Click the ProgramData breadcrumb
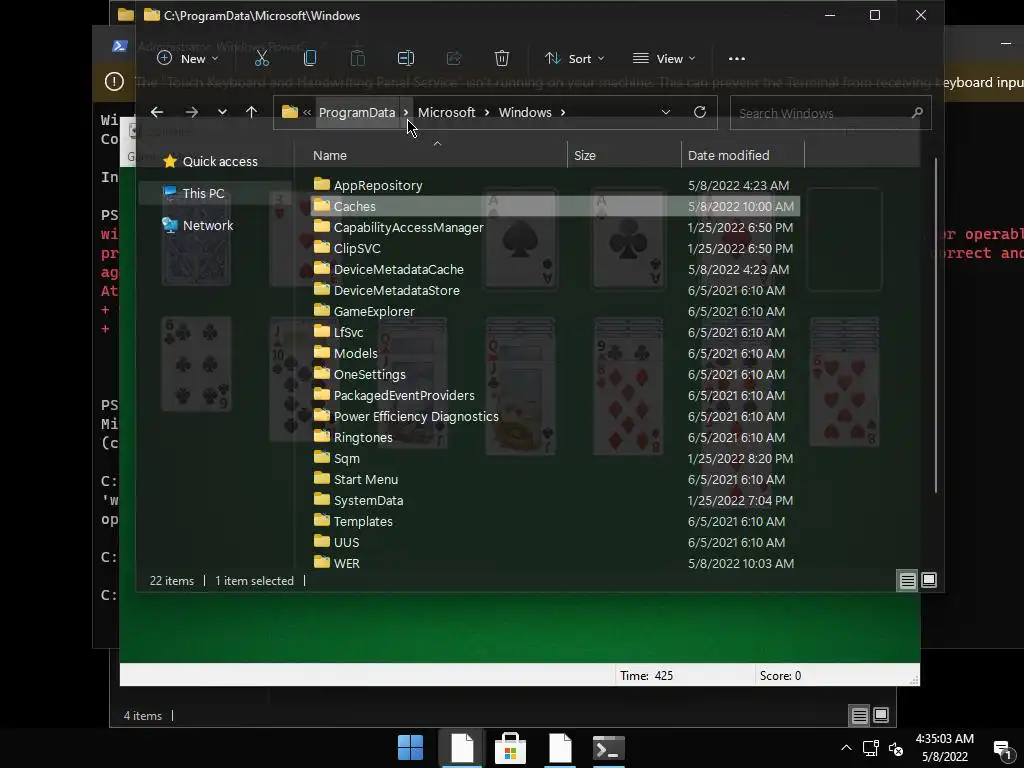 pyautogui.click(x=357, y=112)
